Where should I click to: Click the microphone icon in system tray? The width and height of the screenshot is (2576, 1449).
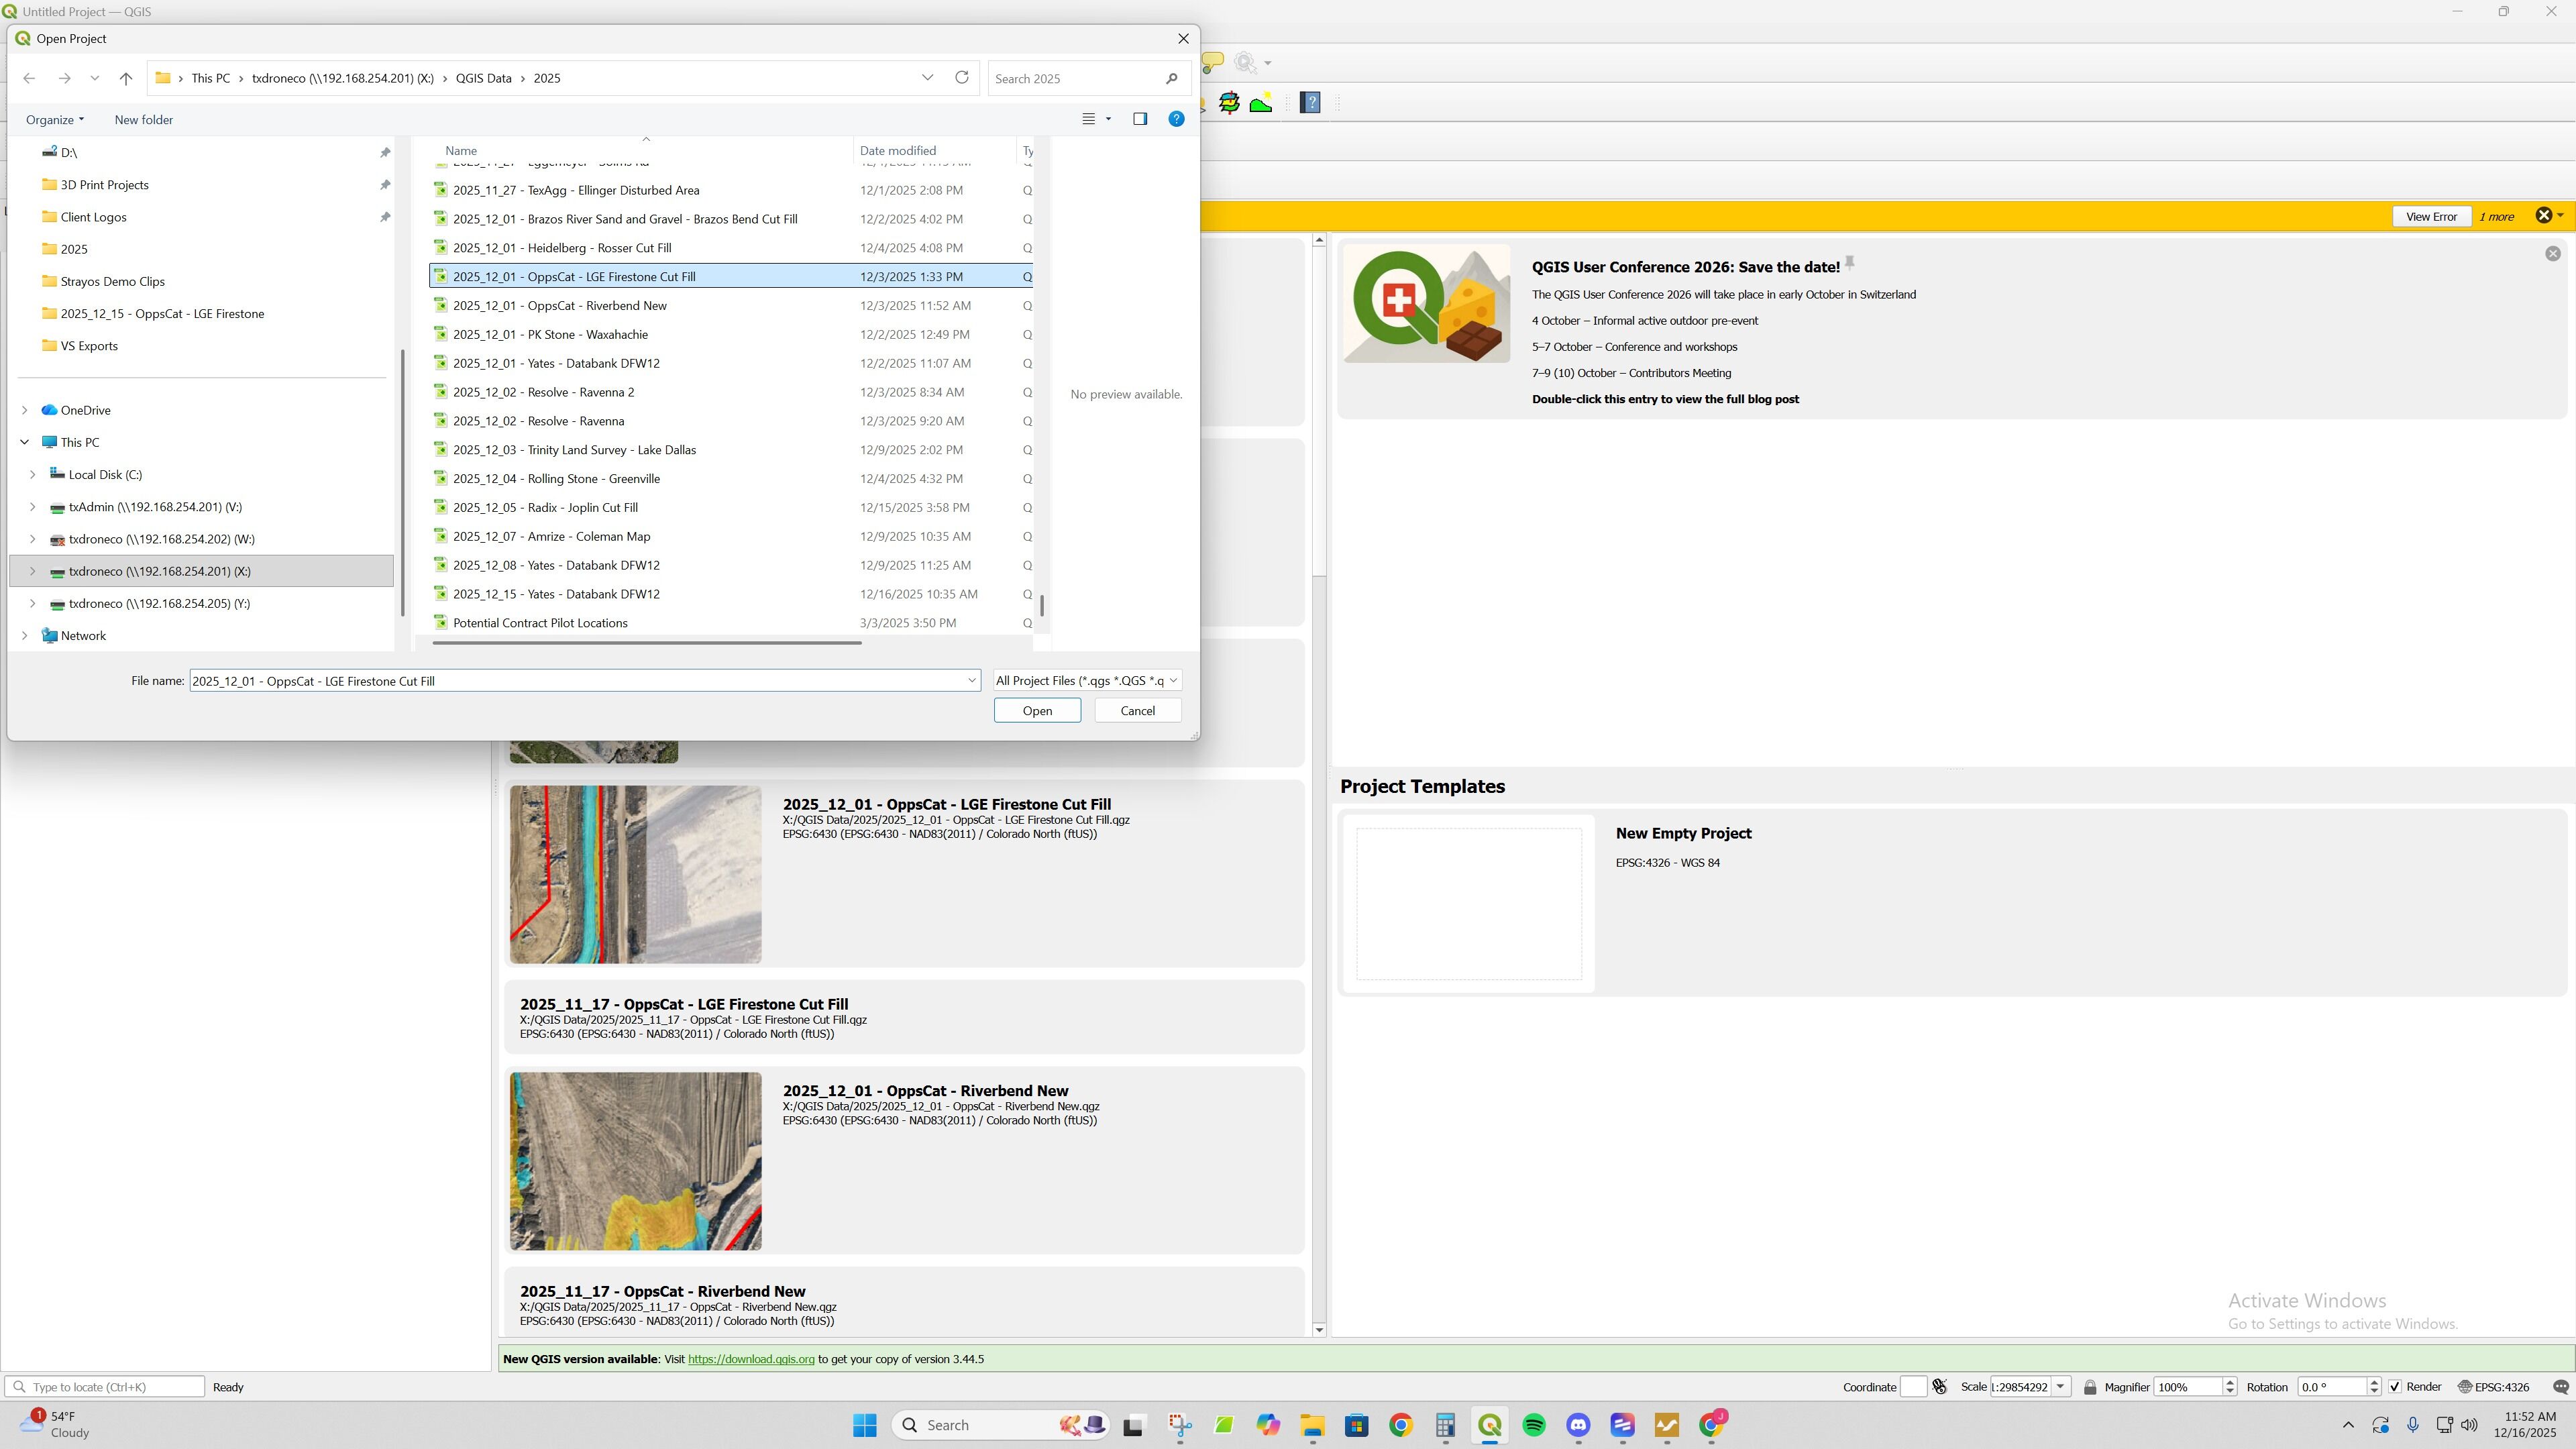pyautogui.click(x=2413, y=1425)
